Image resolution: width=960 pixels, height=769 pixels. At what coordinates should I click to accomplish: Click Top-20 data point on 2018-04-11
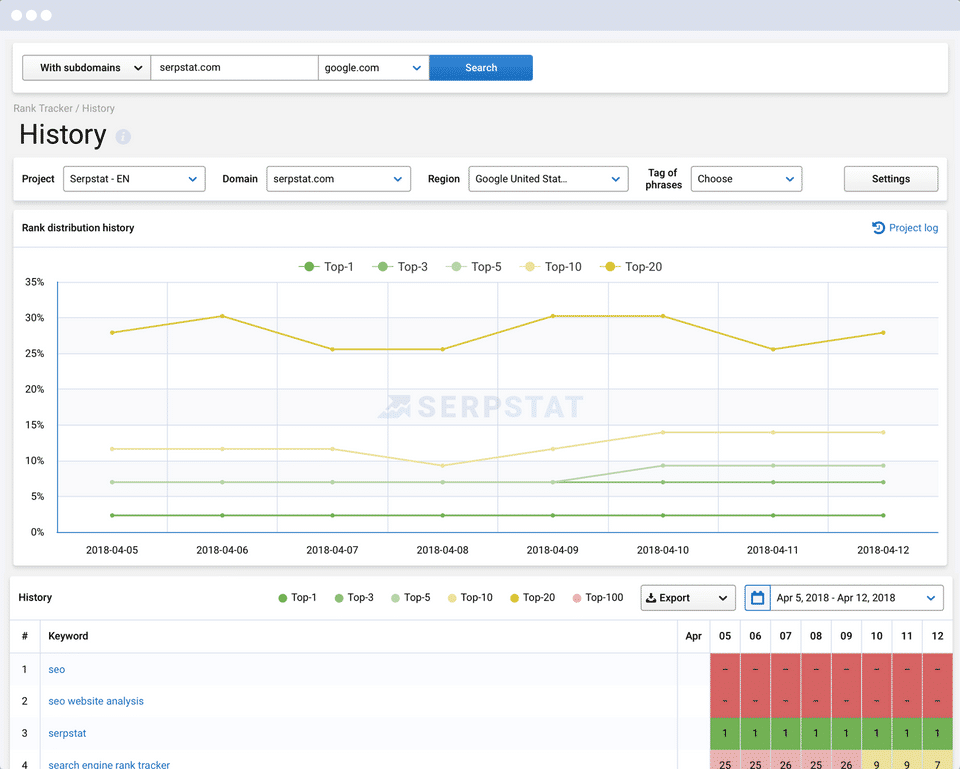773,349
